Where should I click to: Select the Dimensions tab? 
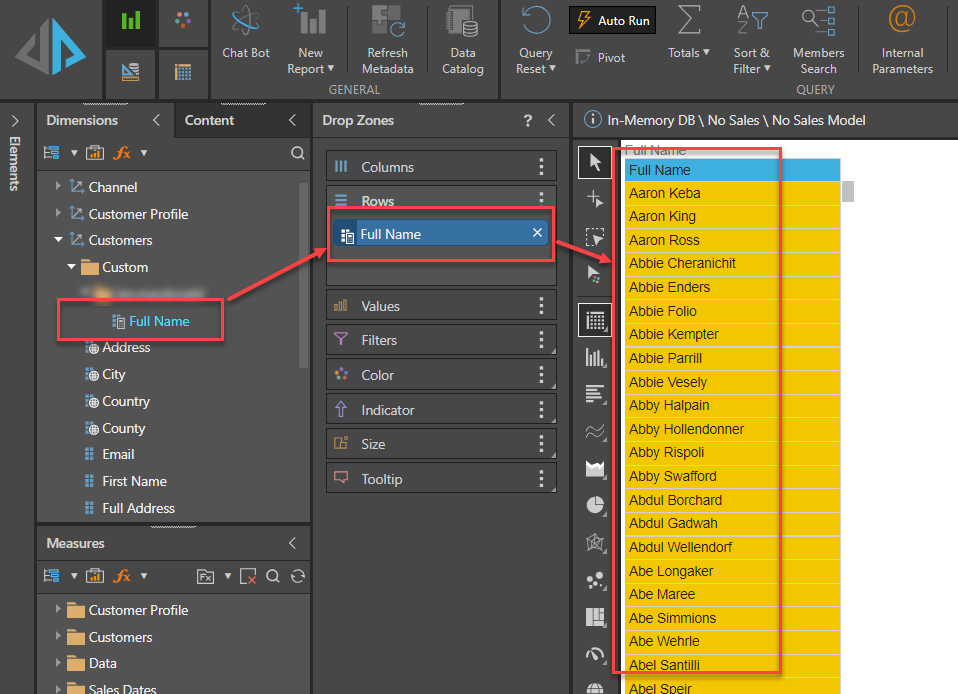(x=82, y=120)
